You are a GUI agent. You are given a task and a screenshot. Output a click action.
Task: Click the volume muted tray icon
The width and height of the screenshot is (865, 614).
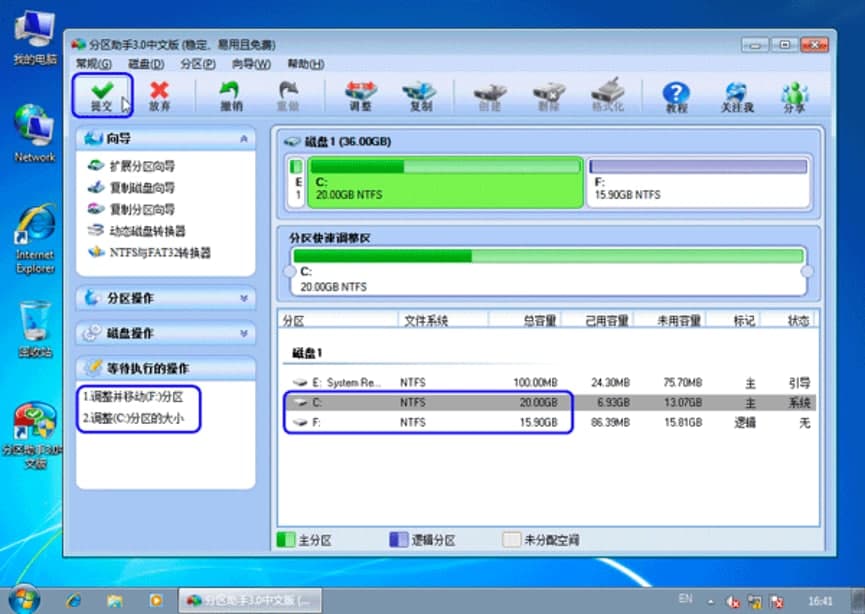pyautogui.click(x=733, y=601)
